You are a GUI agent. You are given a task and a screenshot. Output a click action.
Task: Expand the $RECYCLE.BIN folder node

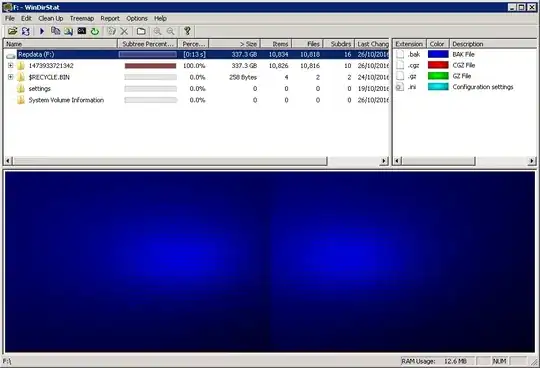coord(10,77)
